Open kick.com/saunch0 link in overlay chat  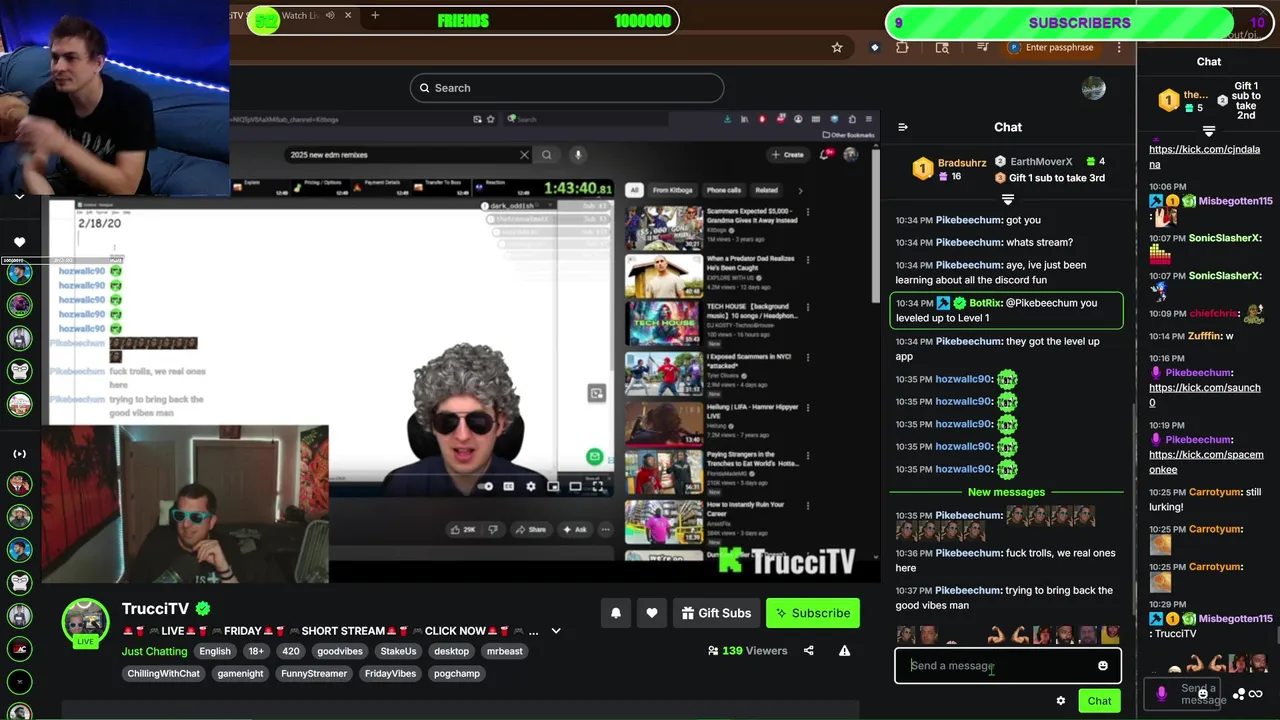tap(1204, 395)
